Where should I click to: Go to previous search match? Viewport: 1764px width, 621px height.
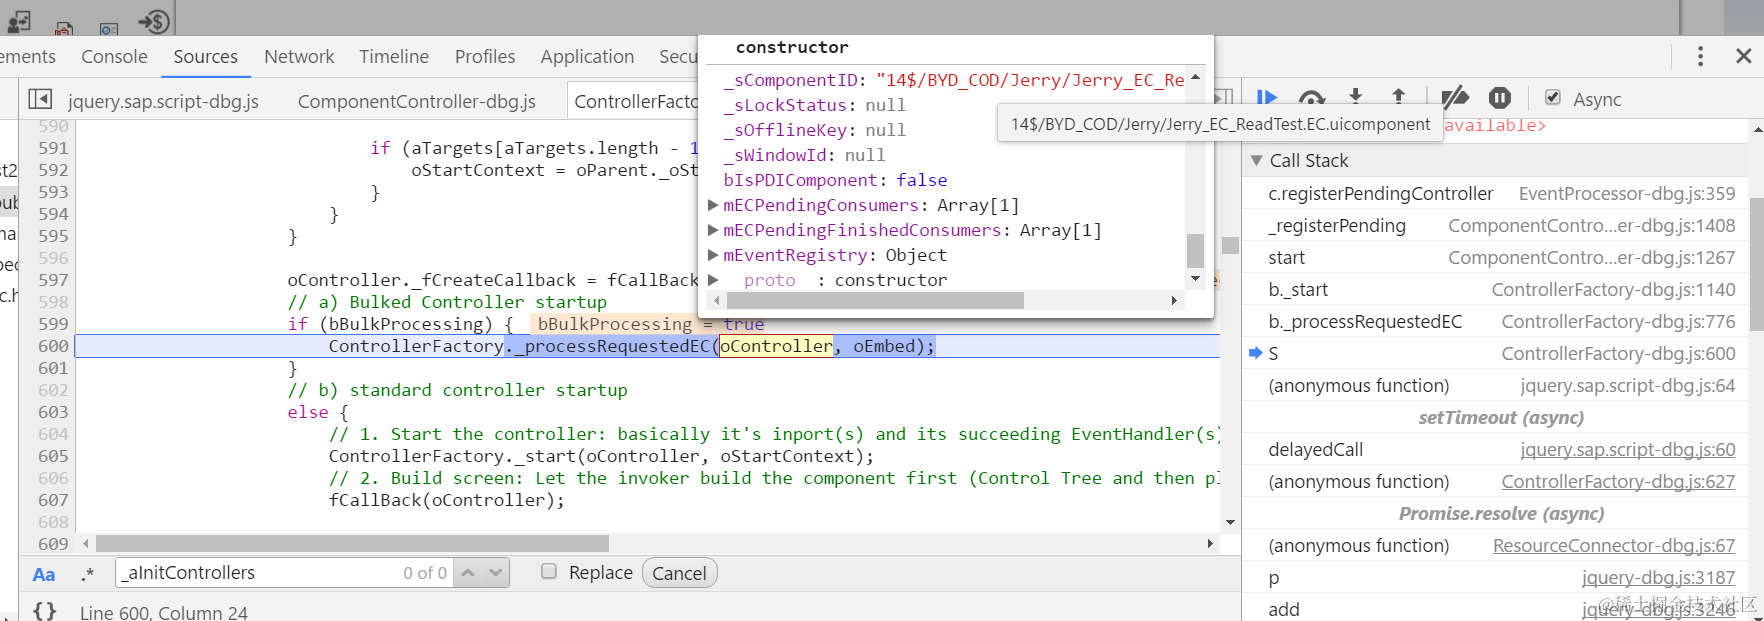pyautogui.click(x=468, y=573)
